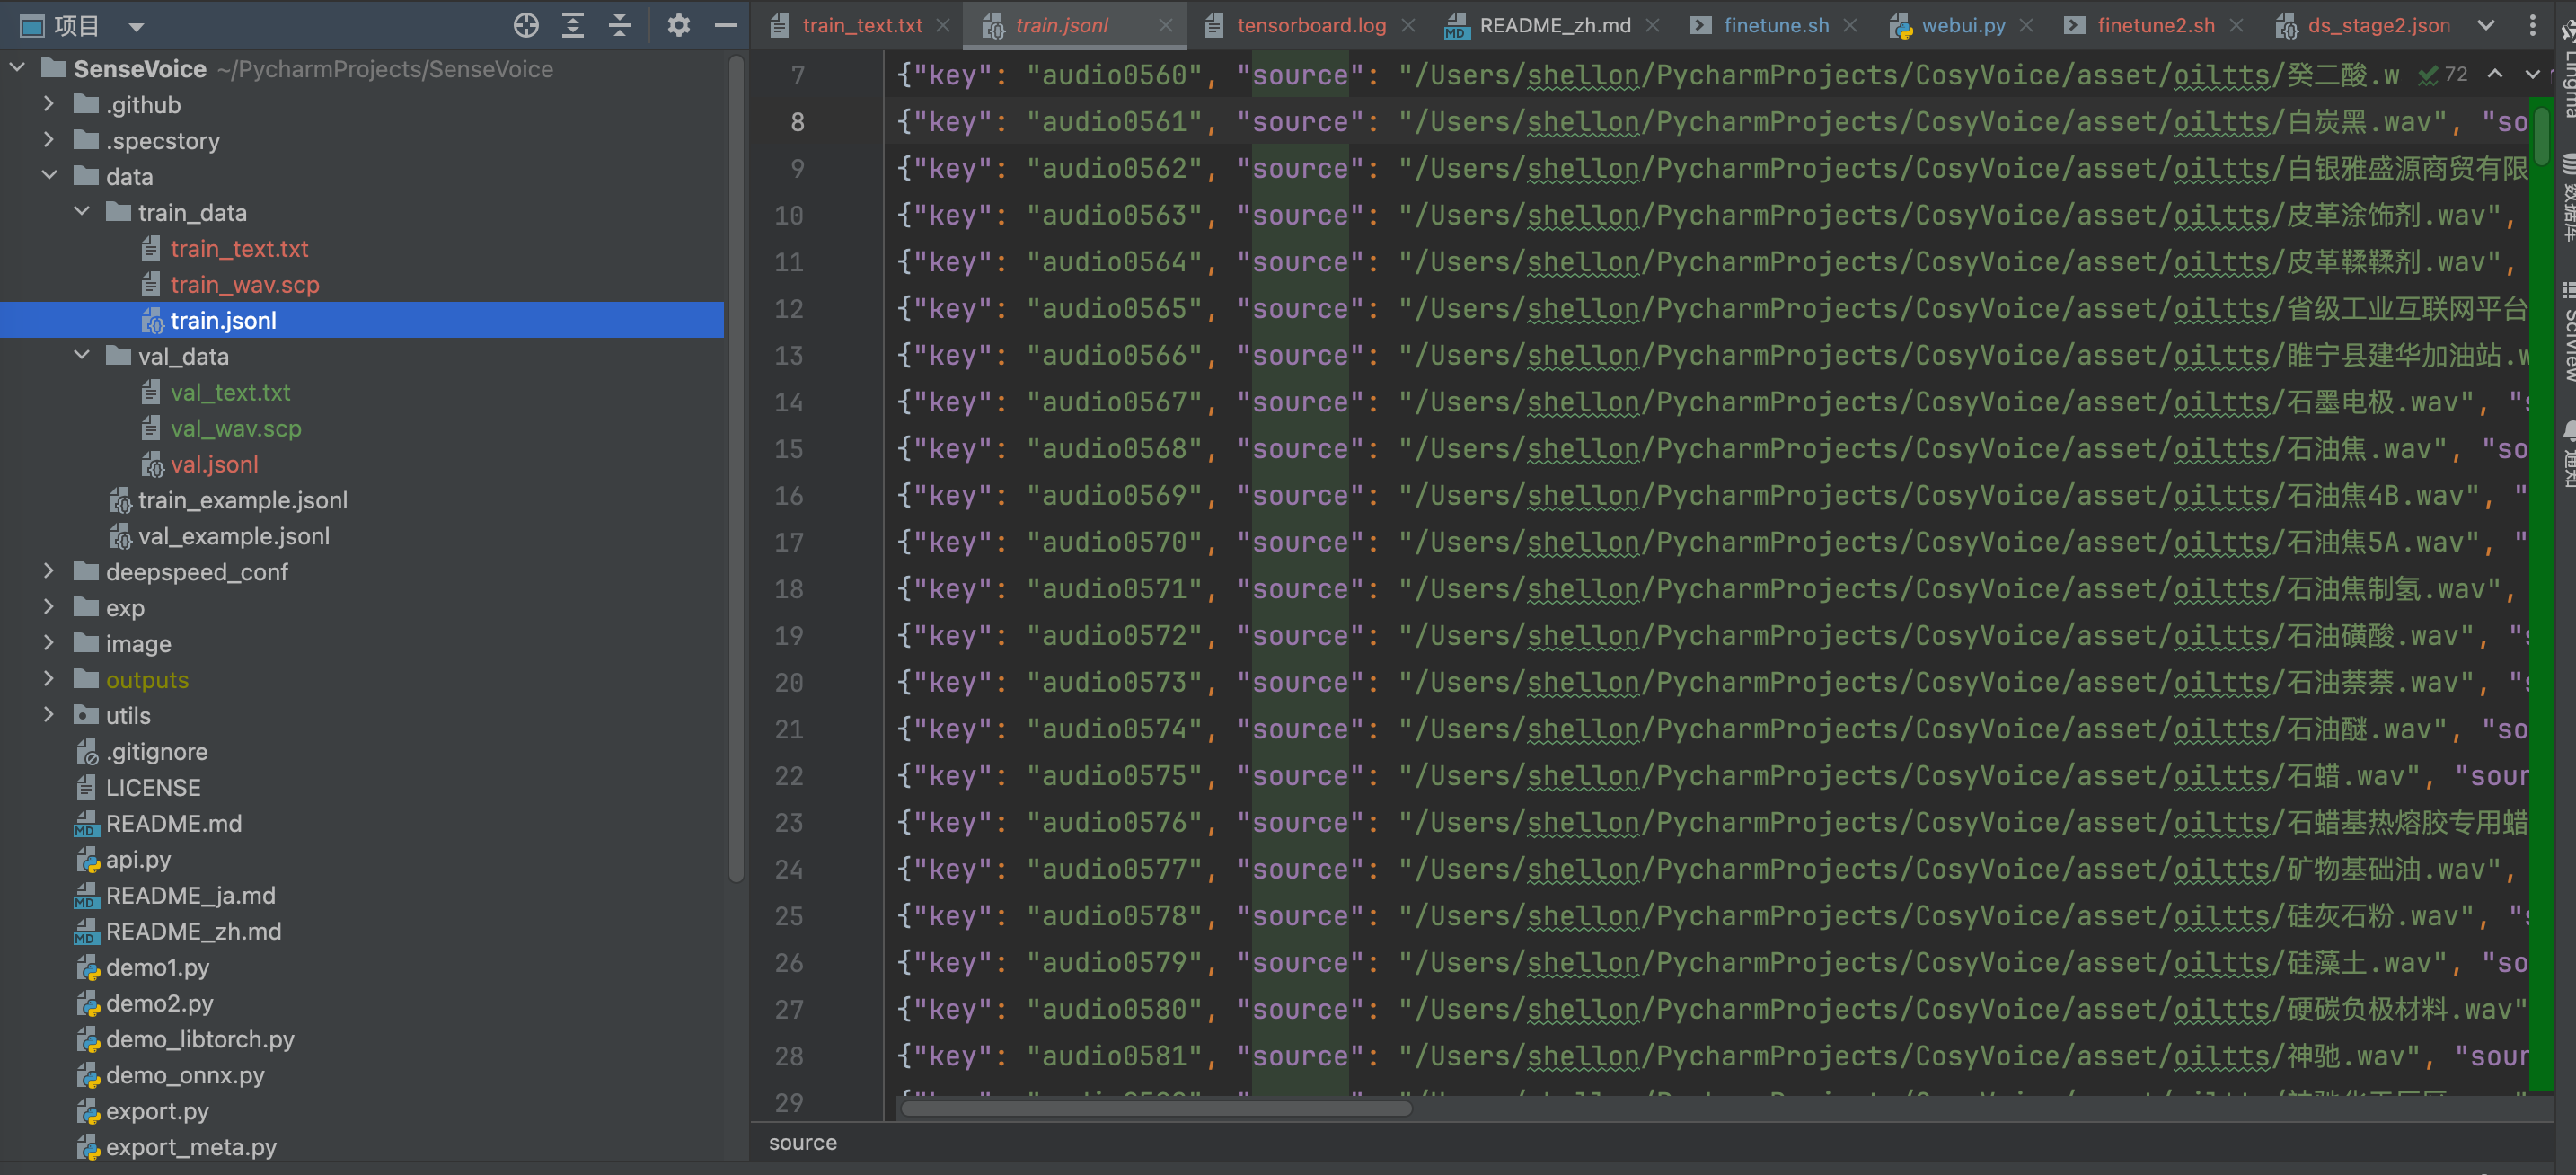Open the inspection checkmark widget showing 72
Viewport: 2576px width, 1175px height.
click(2443, 74)
